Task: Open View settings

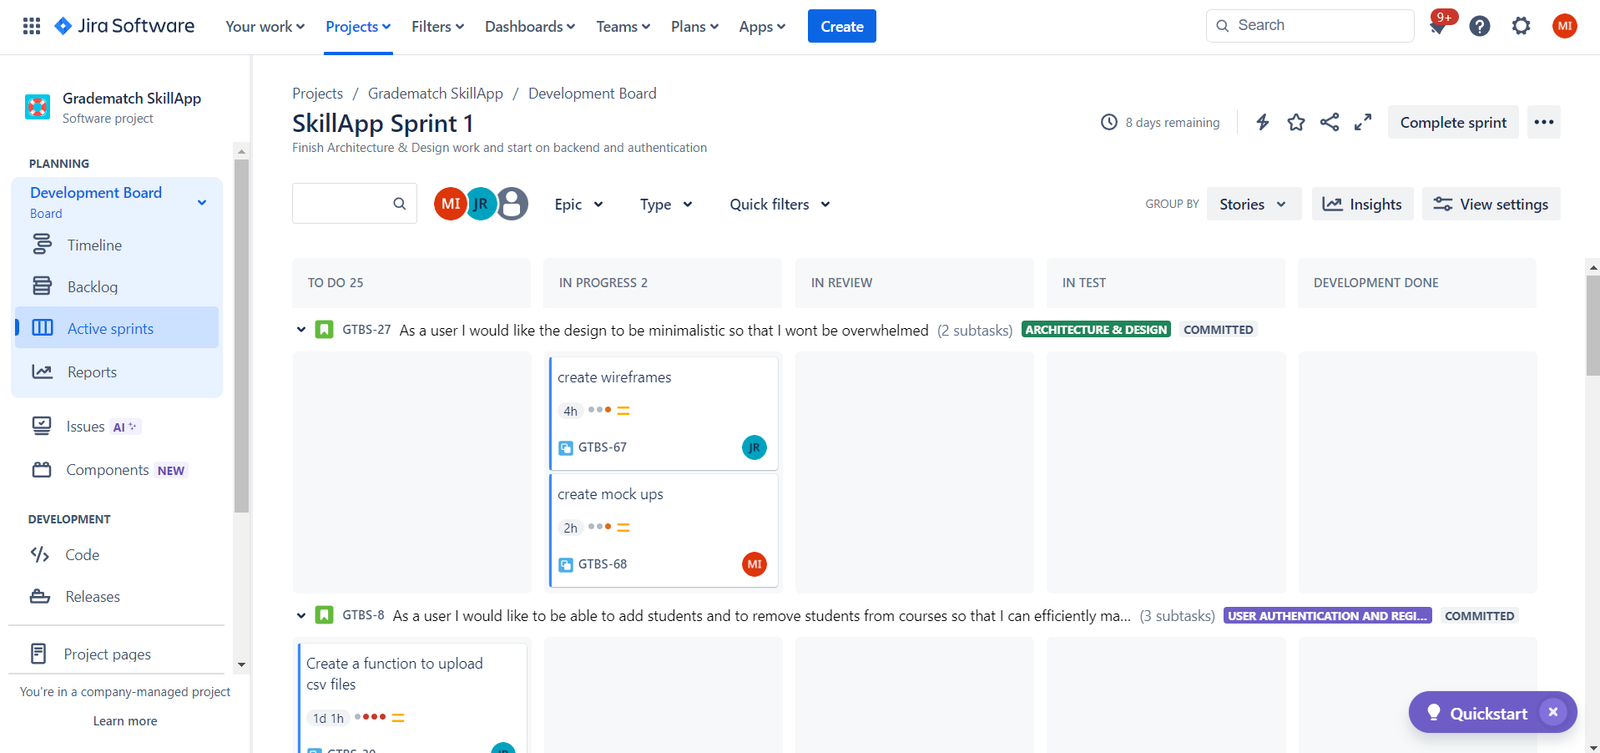Action: pyautogui.click(x=1491, y=204)
